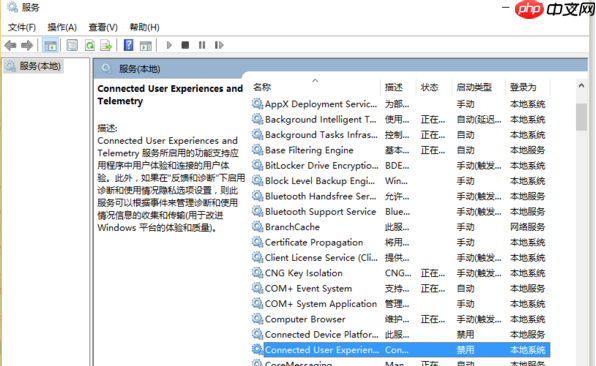This screenshot has height=366, width=596.
Task: Click the Forward arrow toolbar icon
Action: pyautogui.click(x=27, y=46)
